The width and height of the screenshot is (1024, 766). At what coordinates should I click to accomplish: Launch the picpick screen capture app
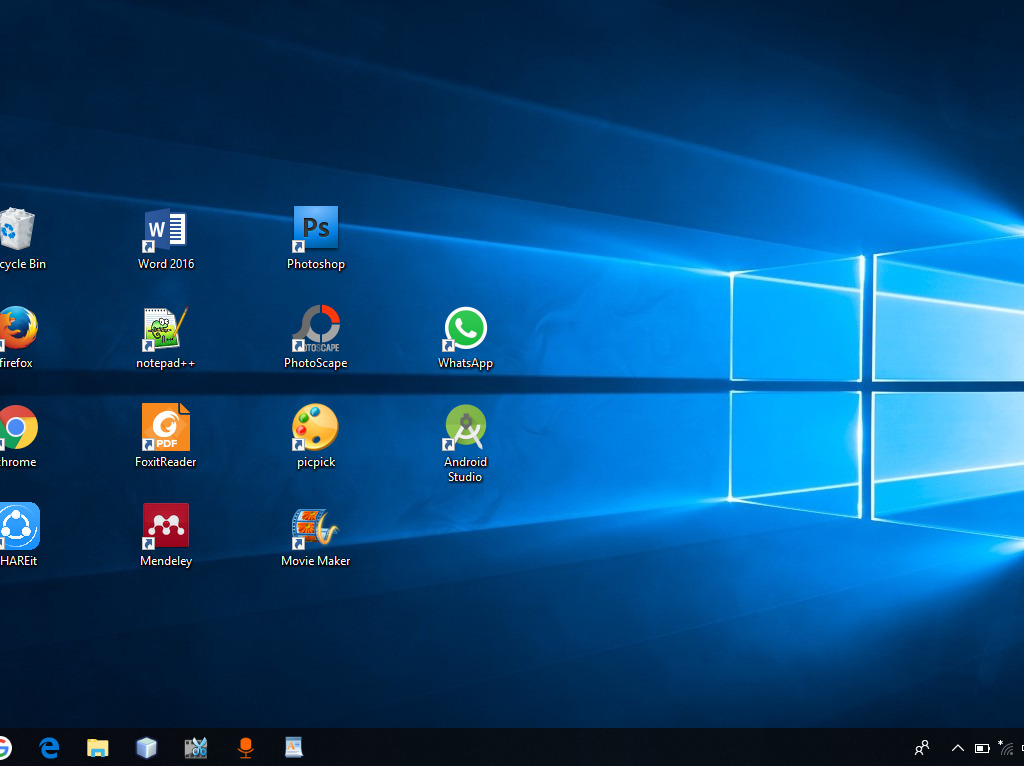pyautogui.click(x=315, y=425)
